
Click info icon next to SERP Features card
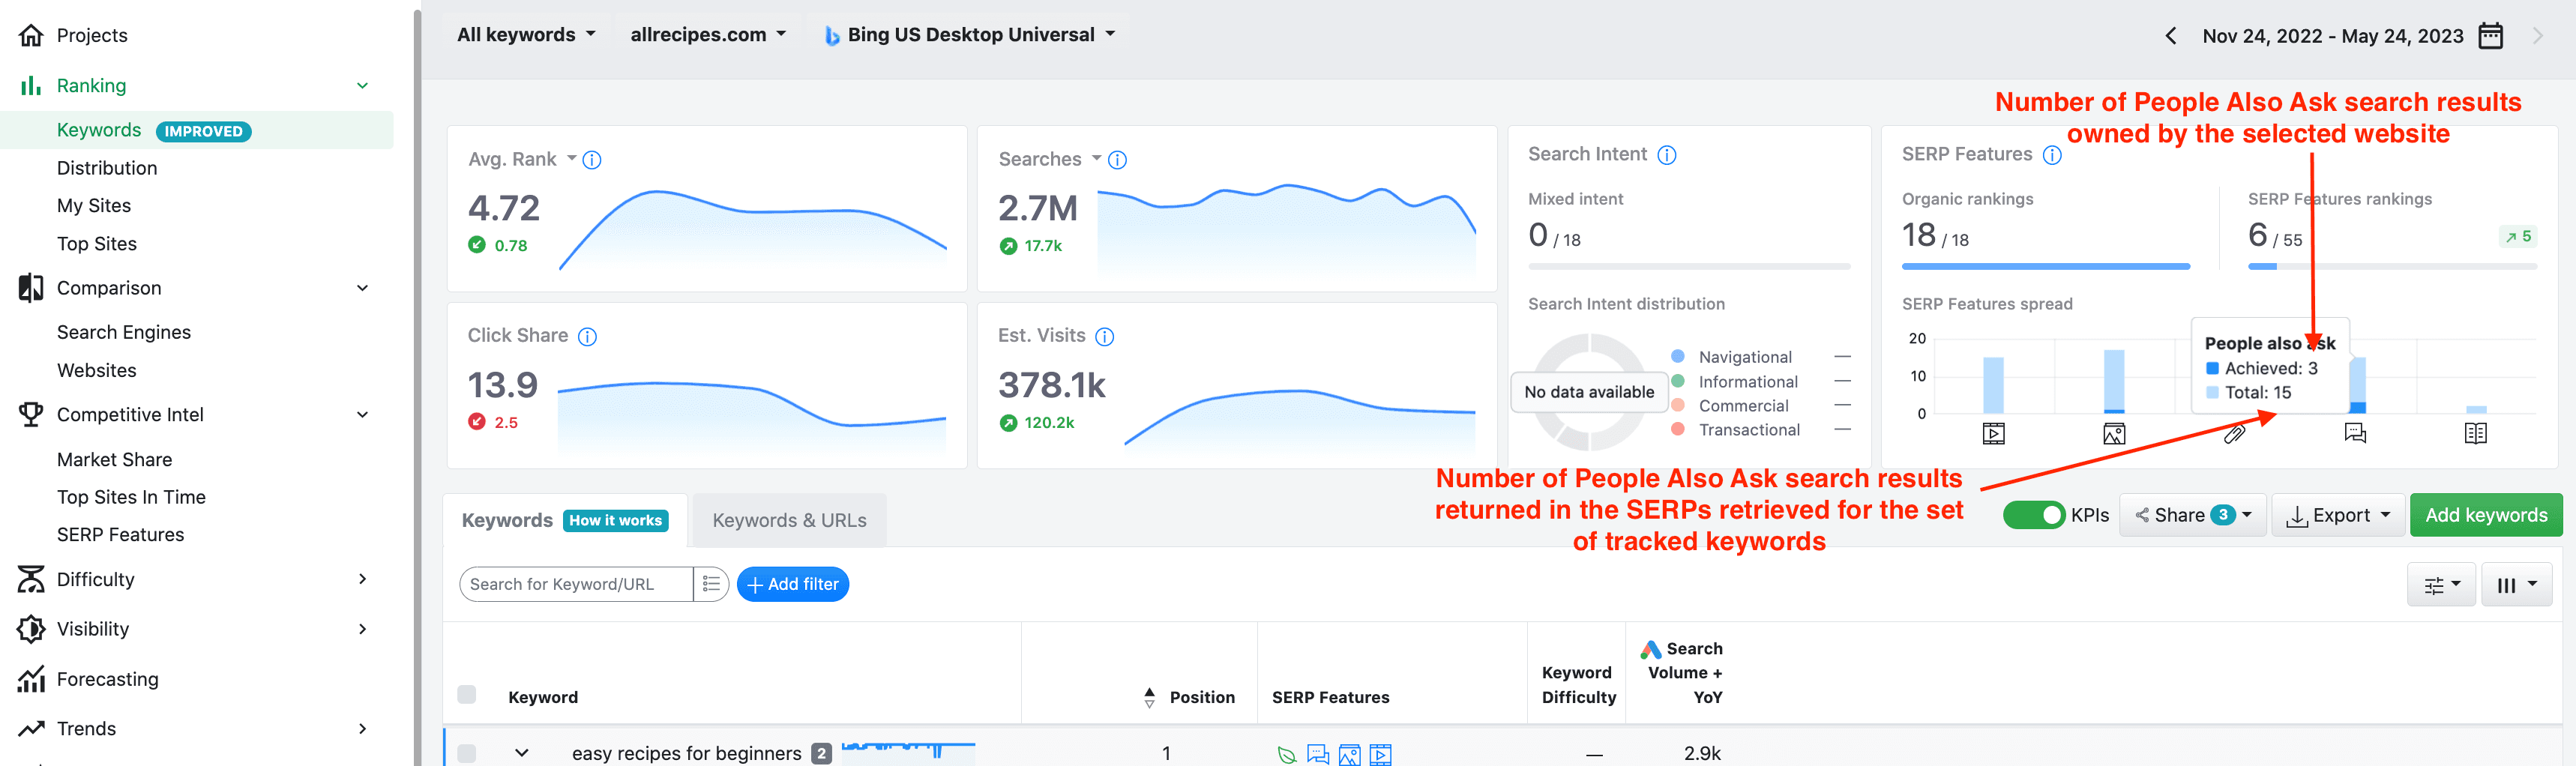(x=2052, y=155)
